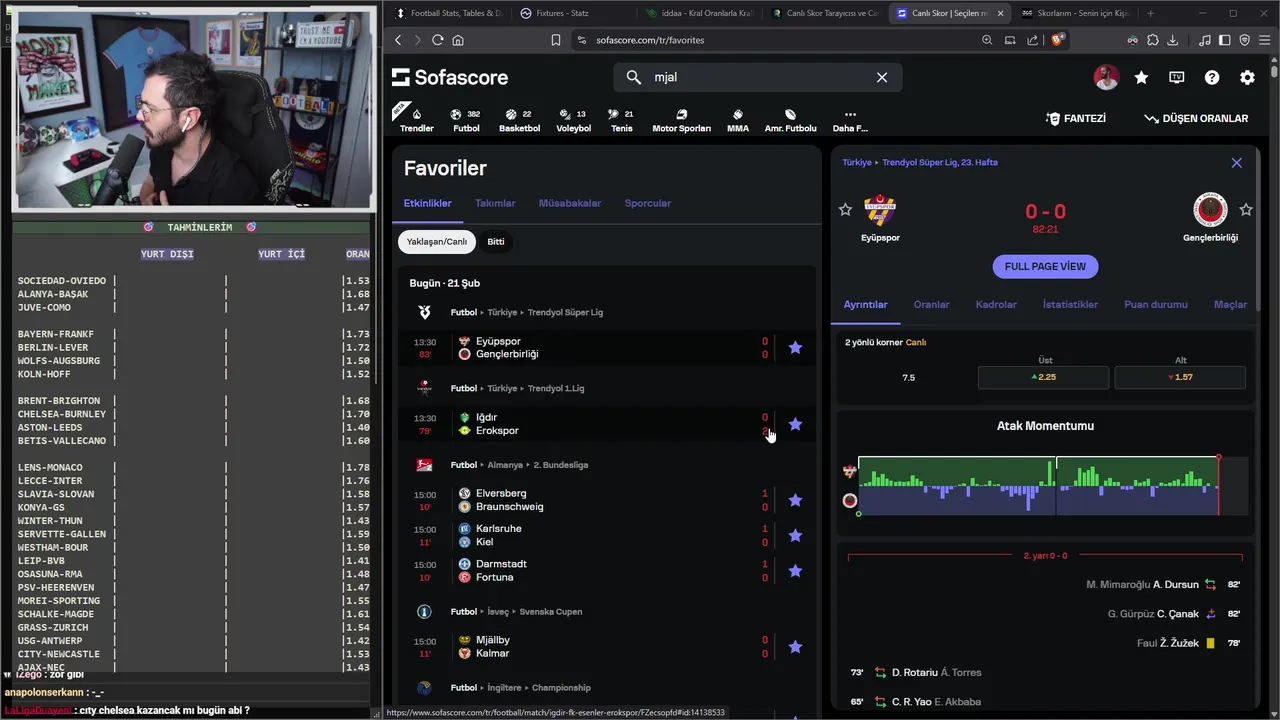Pick the Alt 1.57 corner odds

1180,377
